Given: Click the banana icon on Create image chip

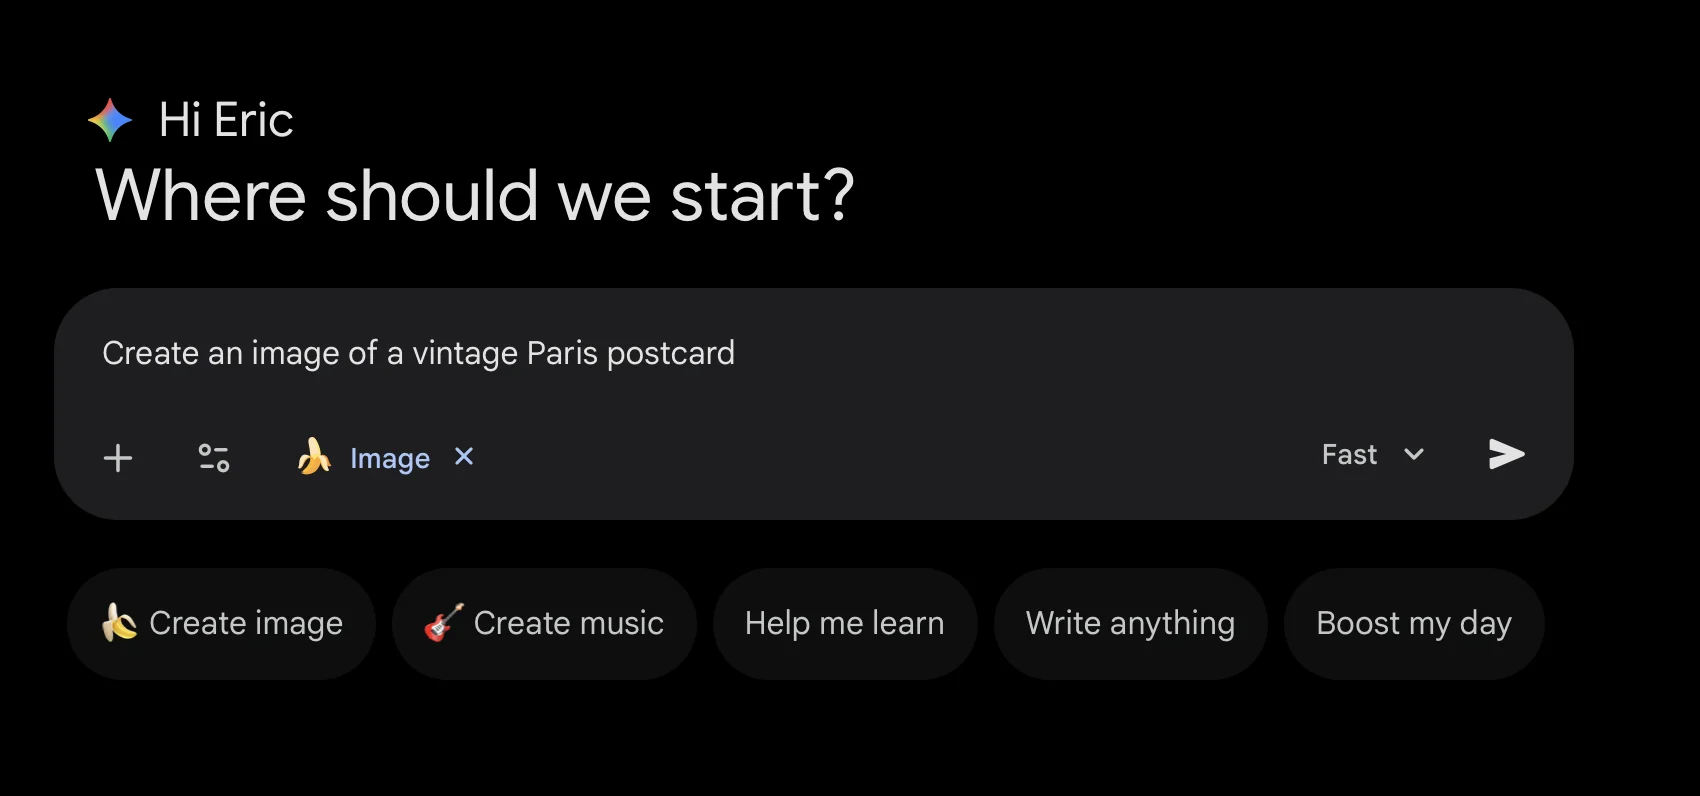Looking at the screenshot, I should (120, 623).
